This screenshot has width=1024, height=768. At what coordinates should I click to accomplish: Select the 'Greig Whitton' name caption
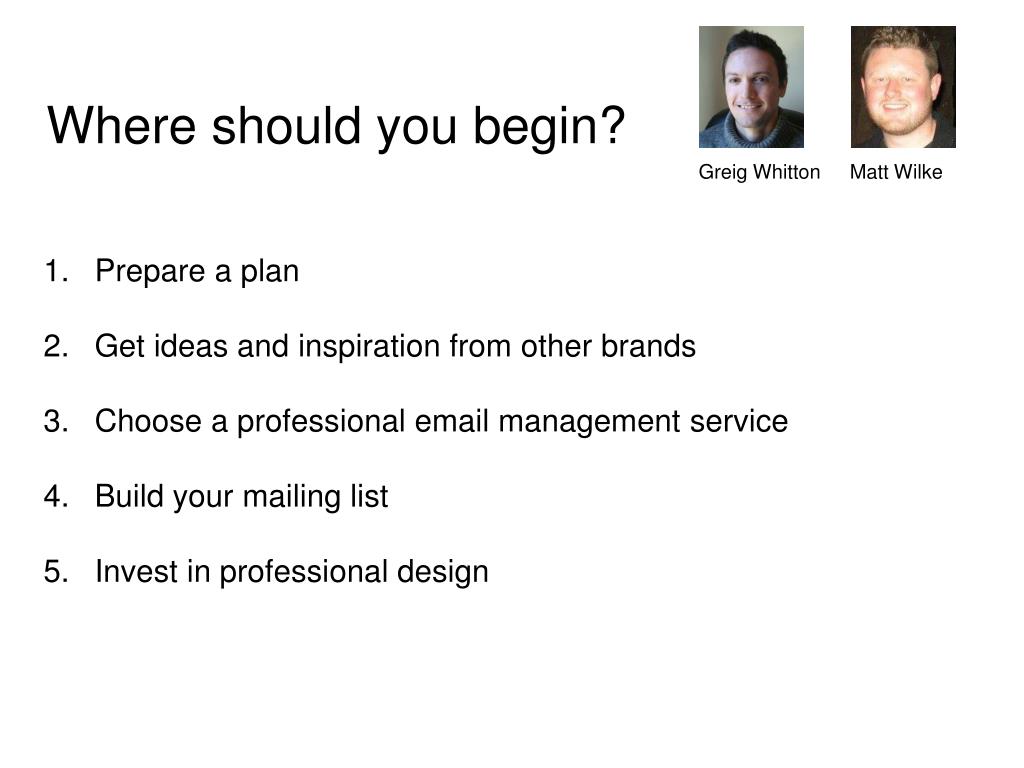759,172
